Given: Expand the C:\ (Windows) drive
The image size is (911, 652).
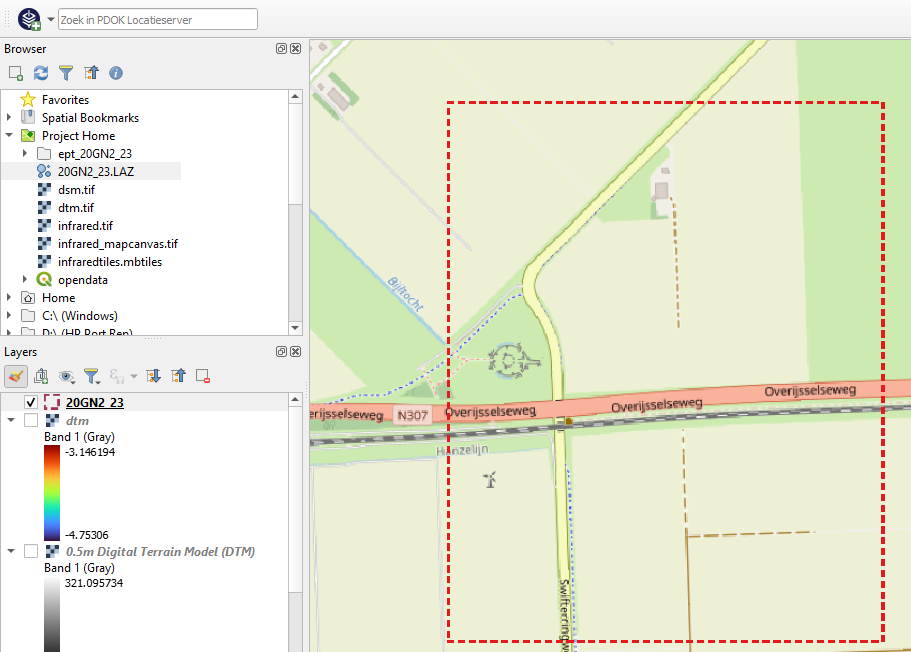Looking at the screenshot, I should pos(9,316).
